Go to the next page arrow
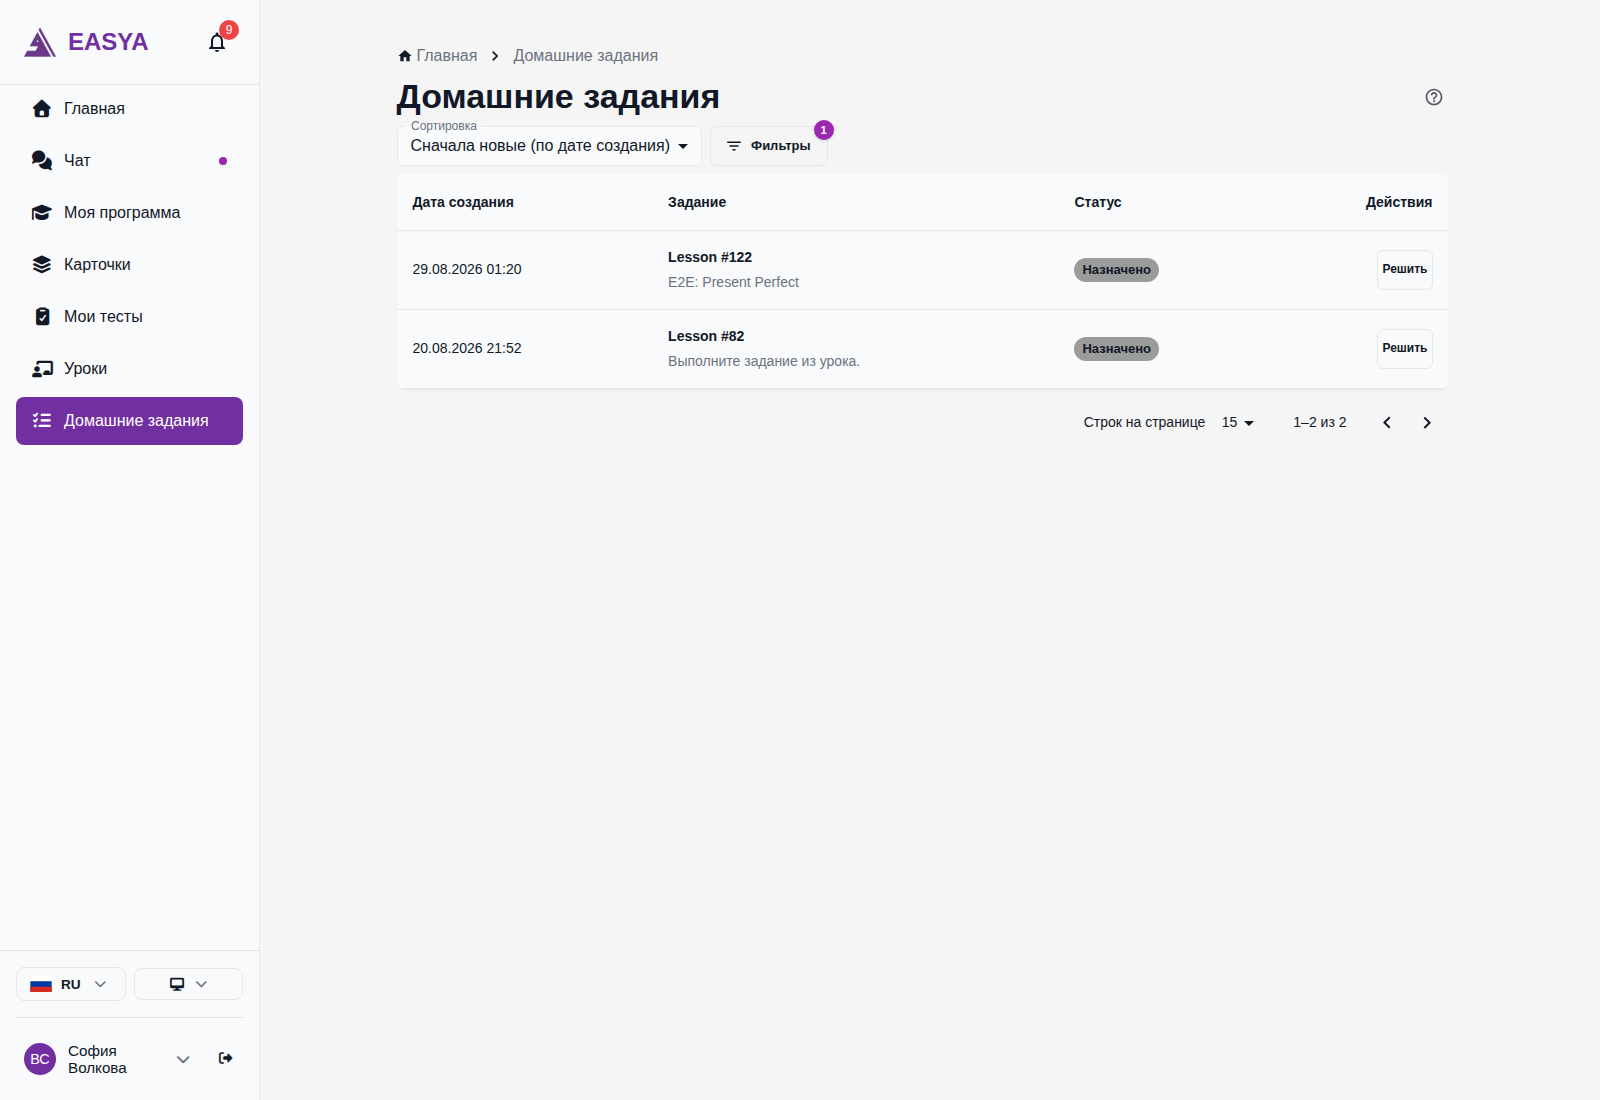Viewport: 1600px width, 1100px height. click(1427, 423)
